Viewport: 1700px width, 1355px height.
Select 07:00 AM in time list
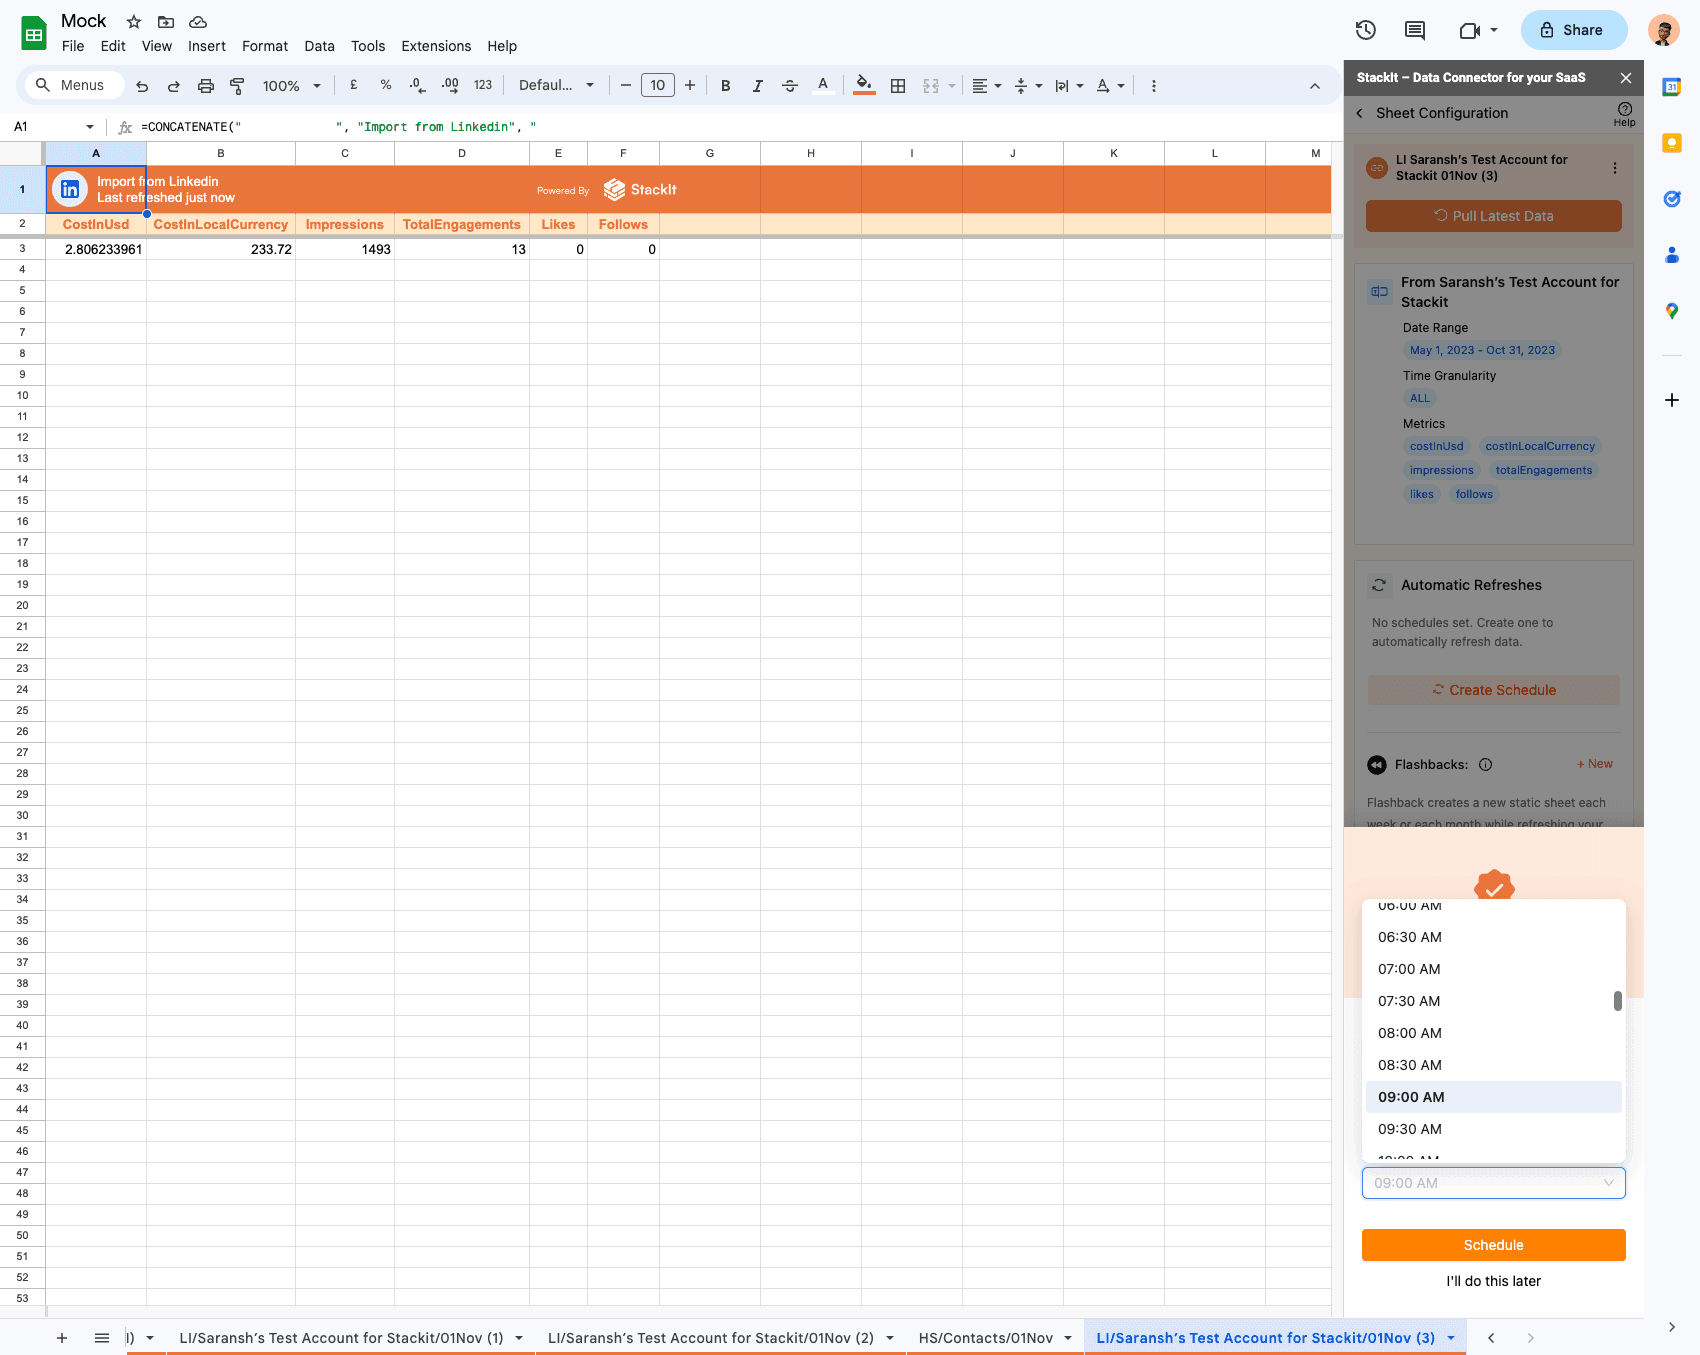(x=1494, y=969)
